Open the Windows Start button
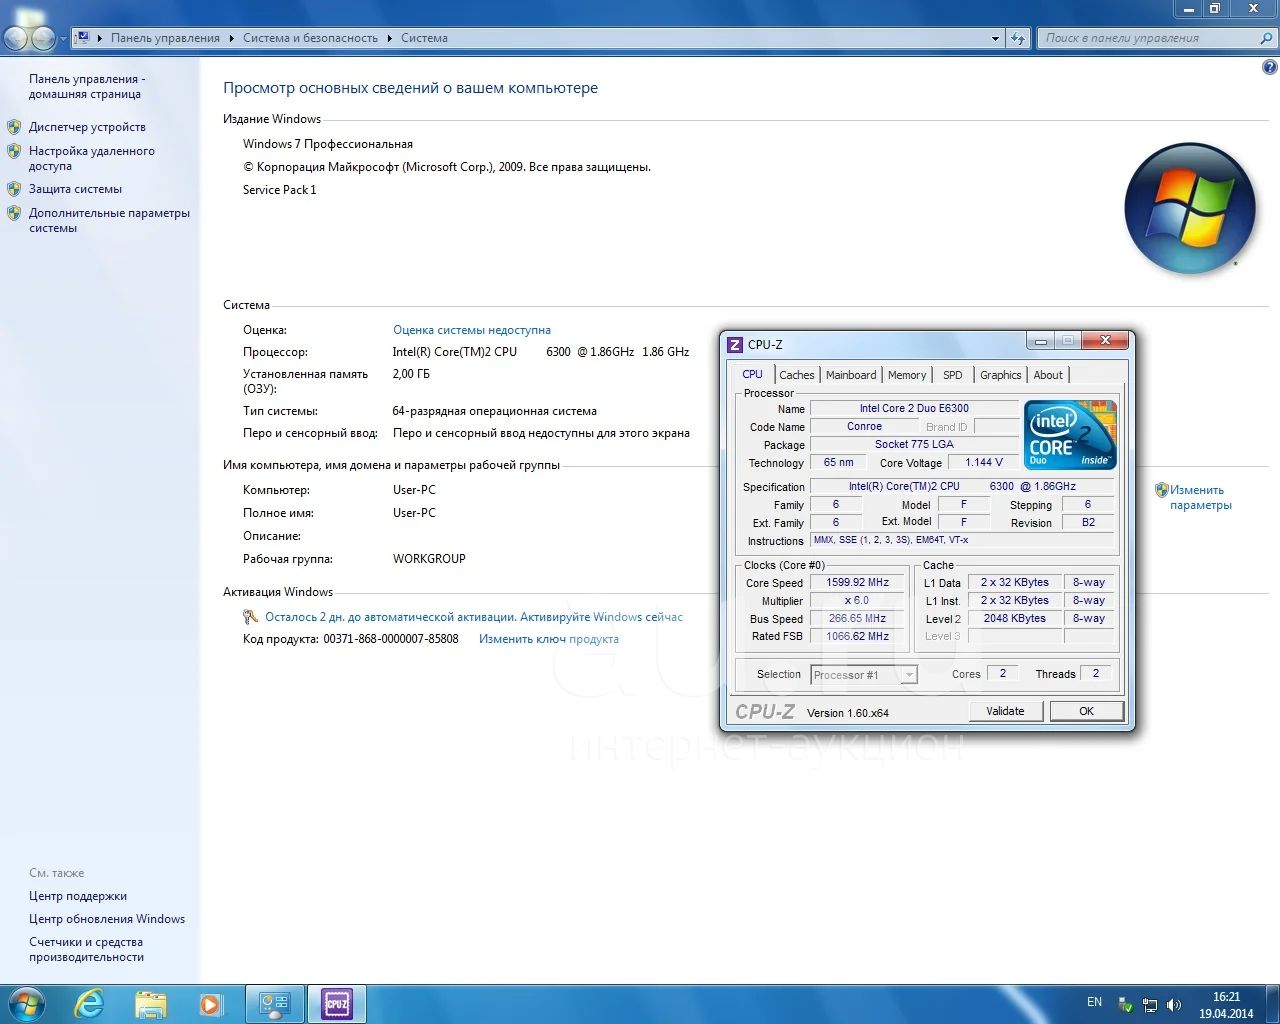The width and height of the screenshot is (1280, 1024). tap(26, 1004)
